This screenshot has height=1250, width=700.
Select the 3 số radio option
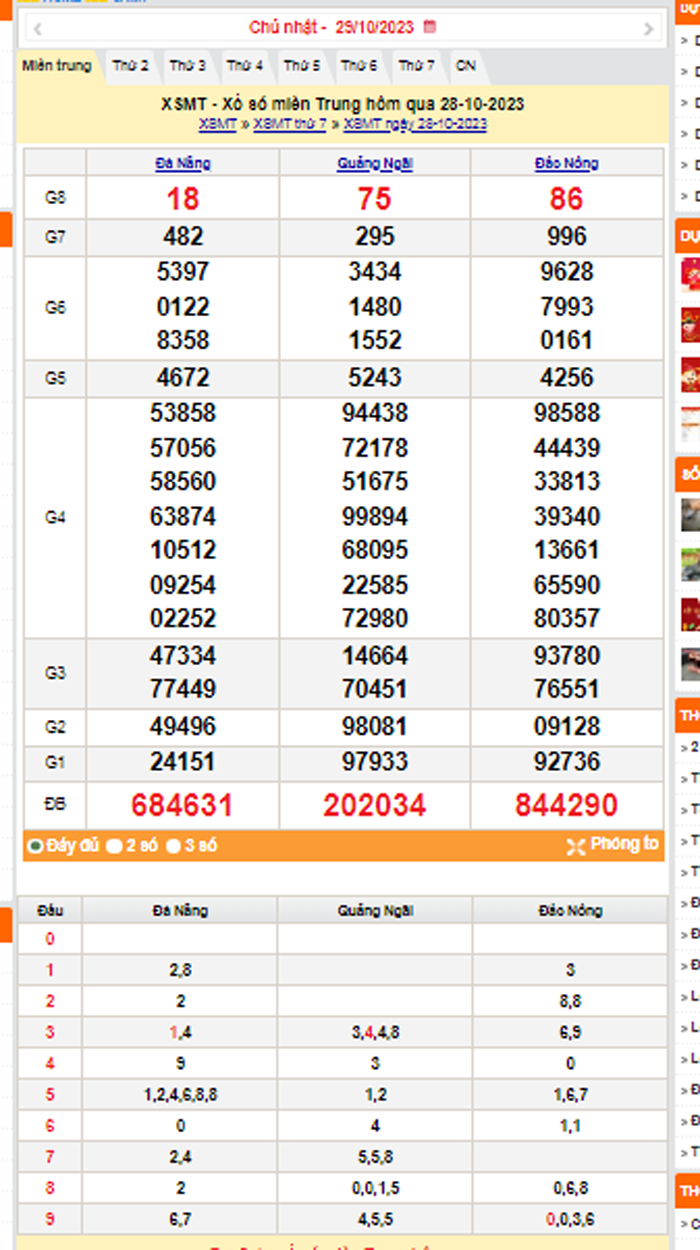(174, 846)
